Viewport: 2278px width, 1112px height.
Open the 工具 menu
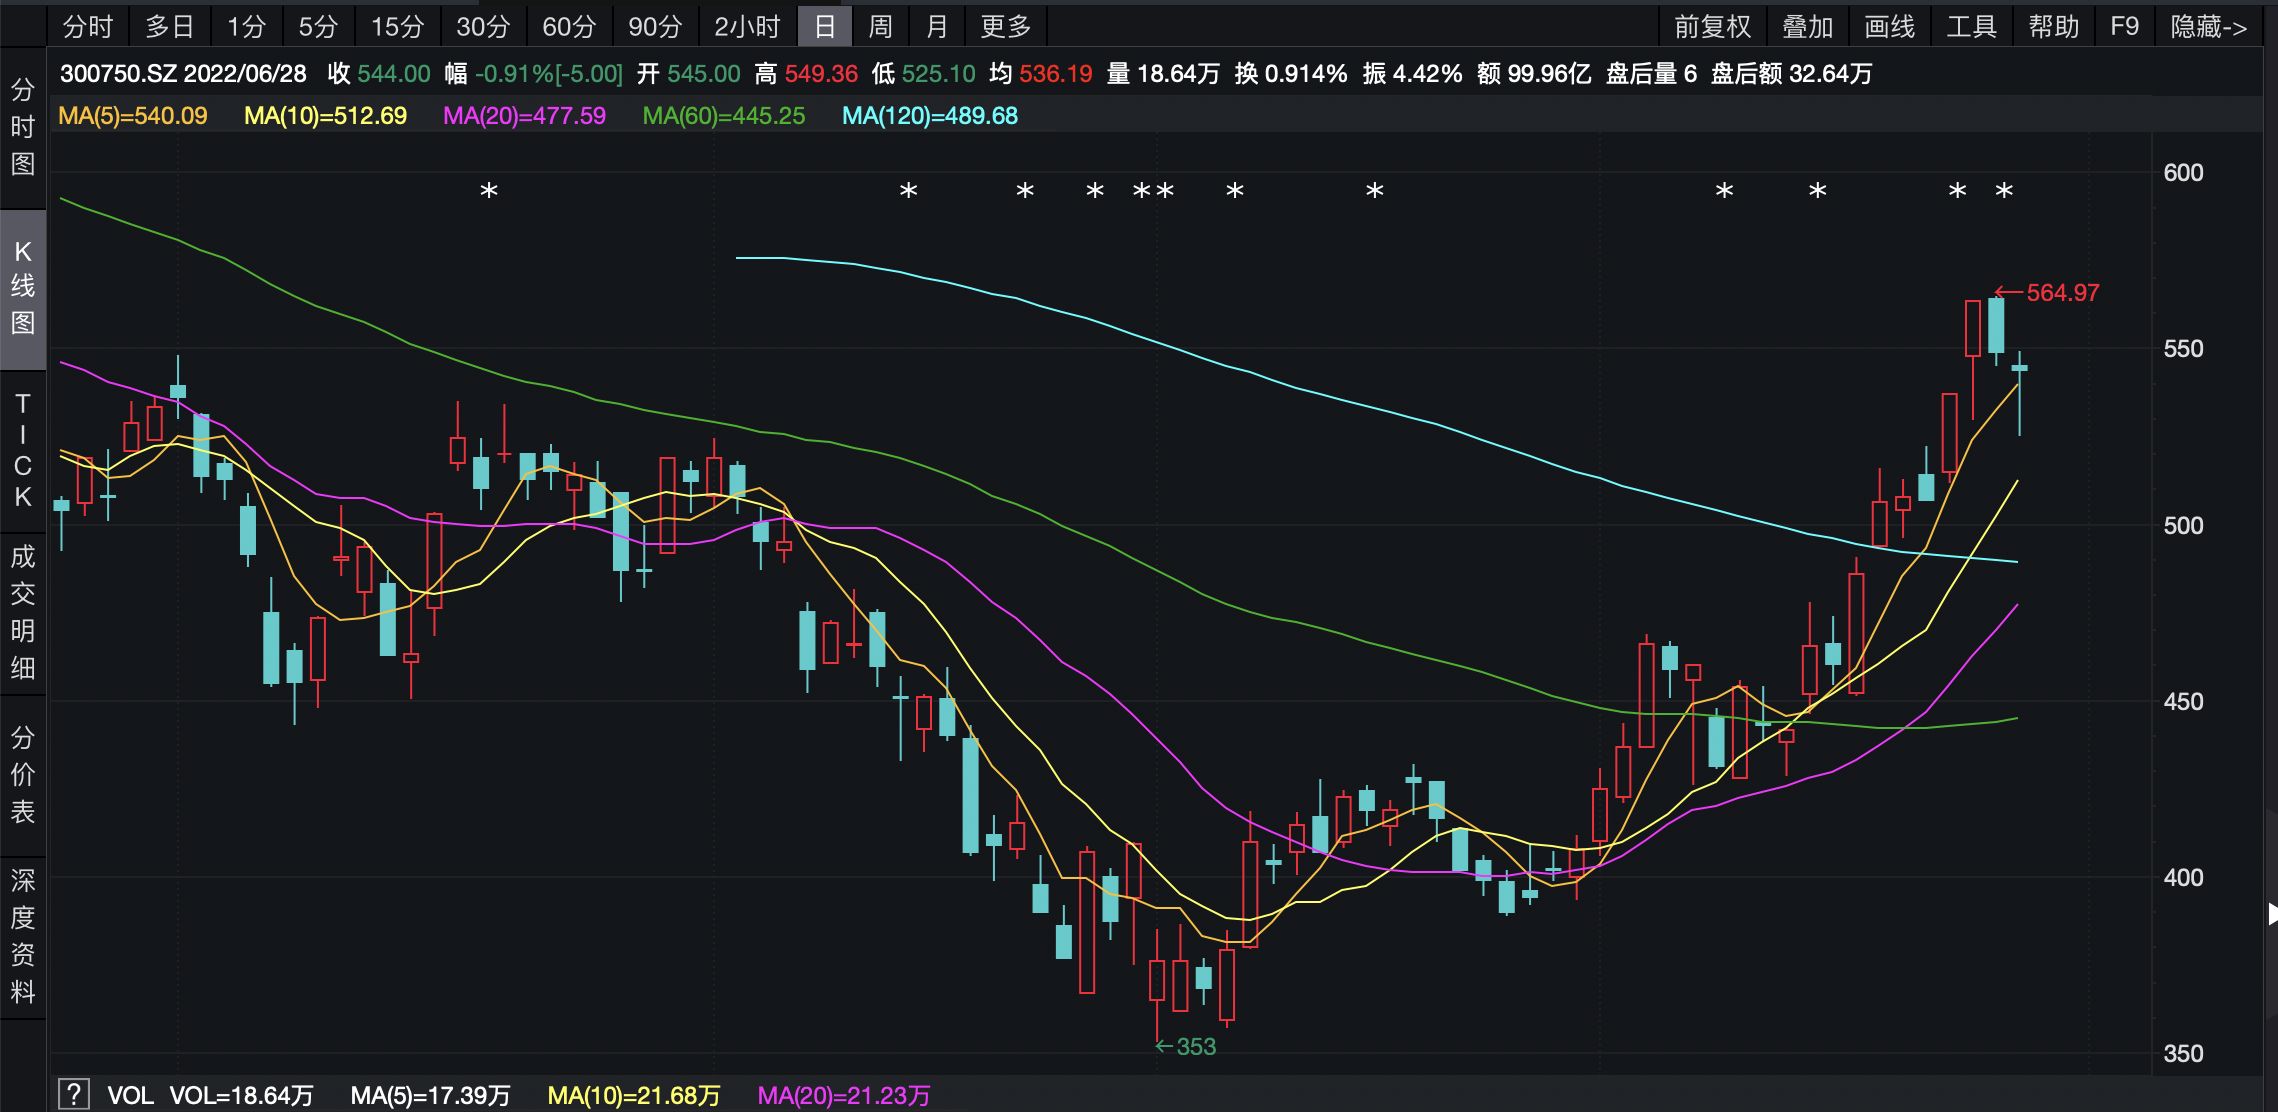[1970, 26]
